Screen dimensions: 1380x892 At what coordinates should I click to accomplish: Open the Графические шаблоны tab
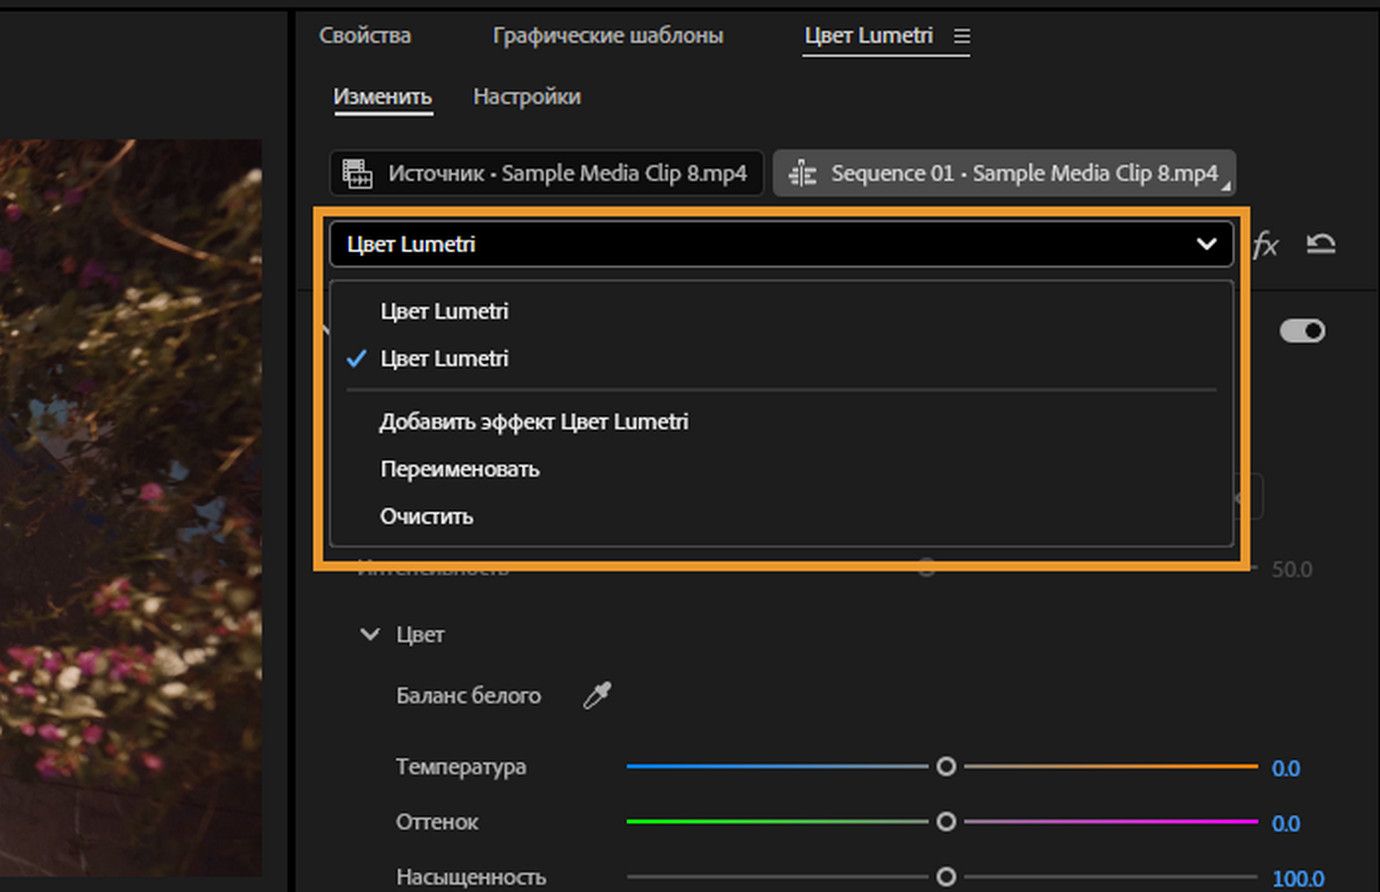click(x=608, y=36)
